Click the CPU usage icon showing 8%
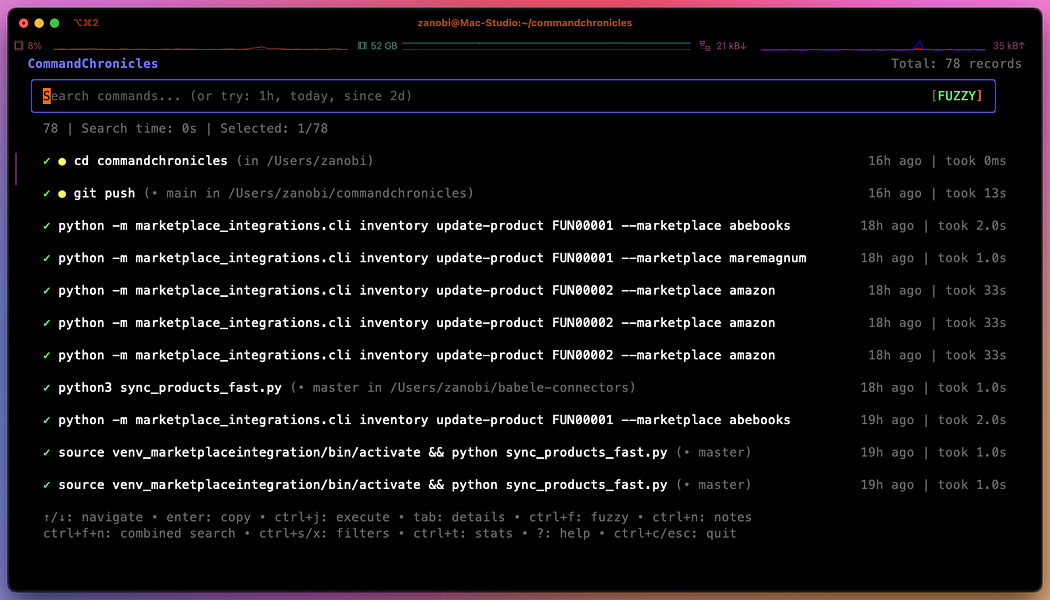Screen dimensions: 1050x600 19,46
